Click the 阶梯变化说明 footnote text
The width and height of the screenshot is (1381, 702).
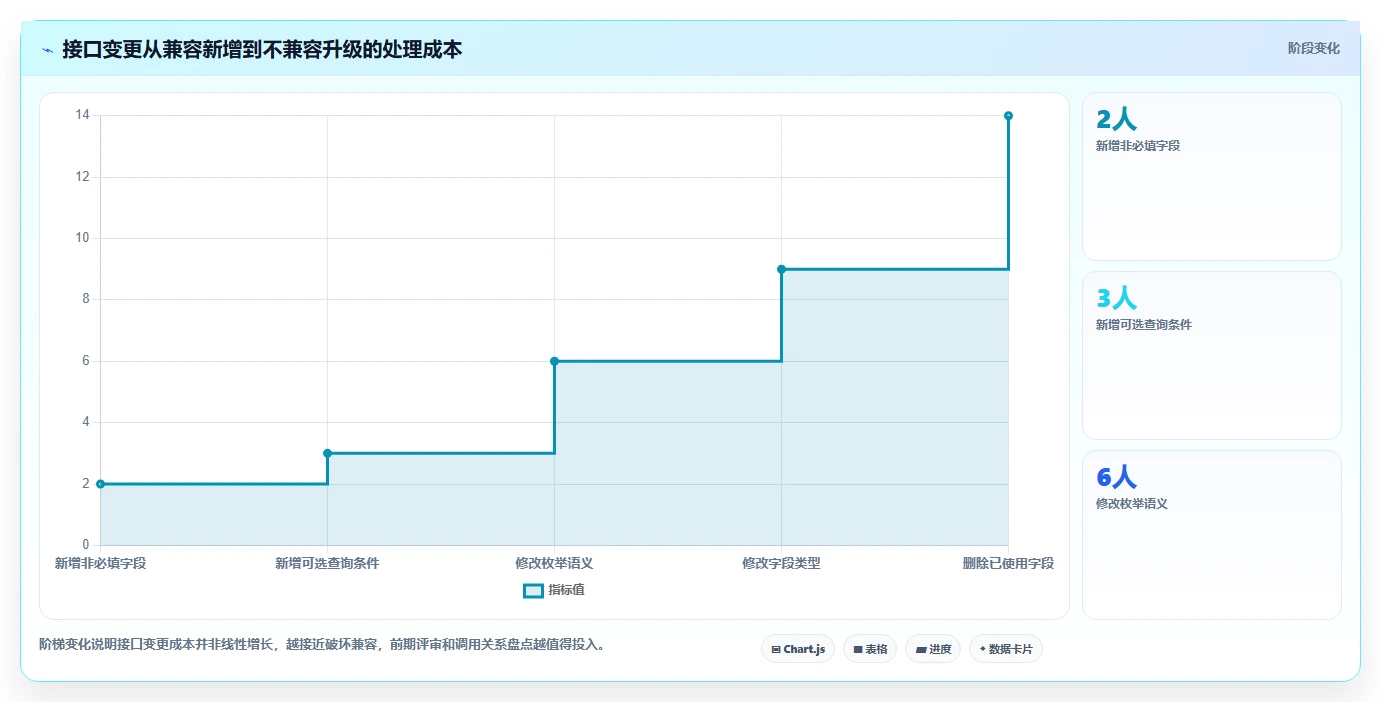[x=321, y=645]
